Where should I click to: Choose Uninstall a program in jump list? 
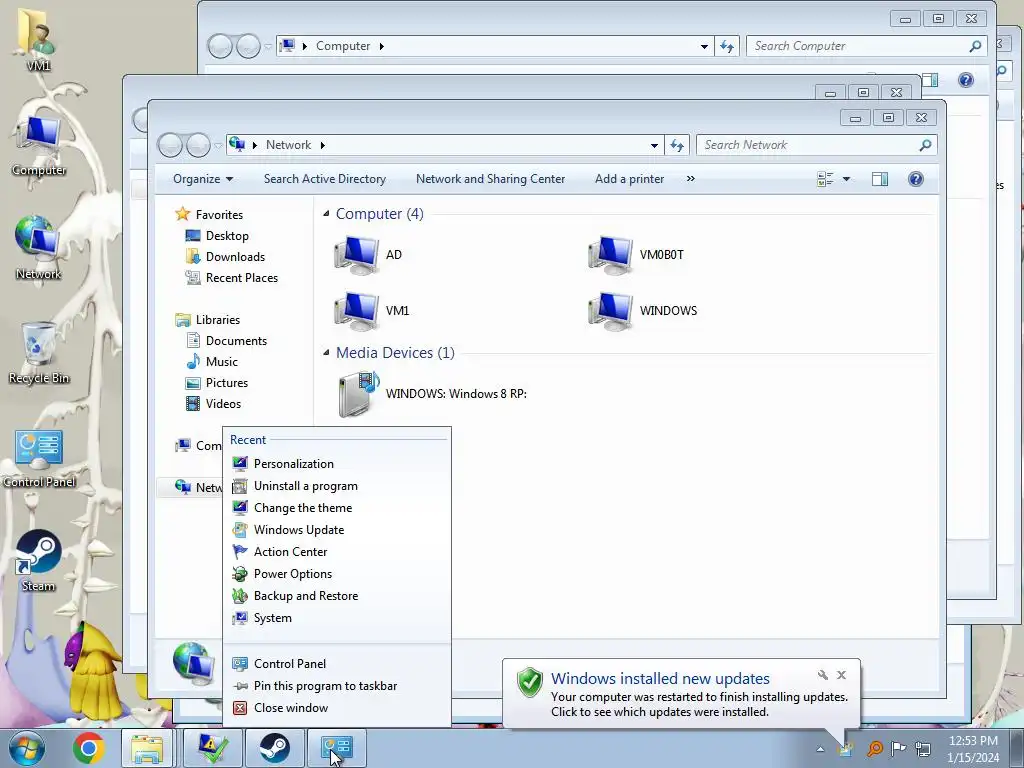[337, 486]
